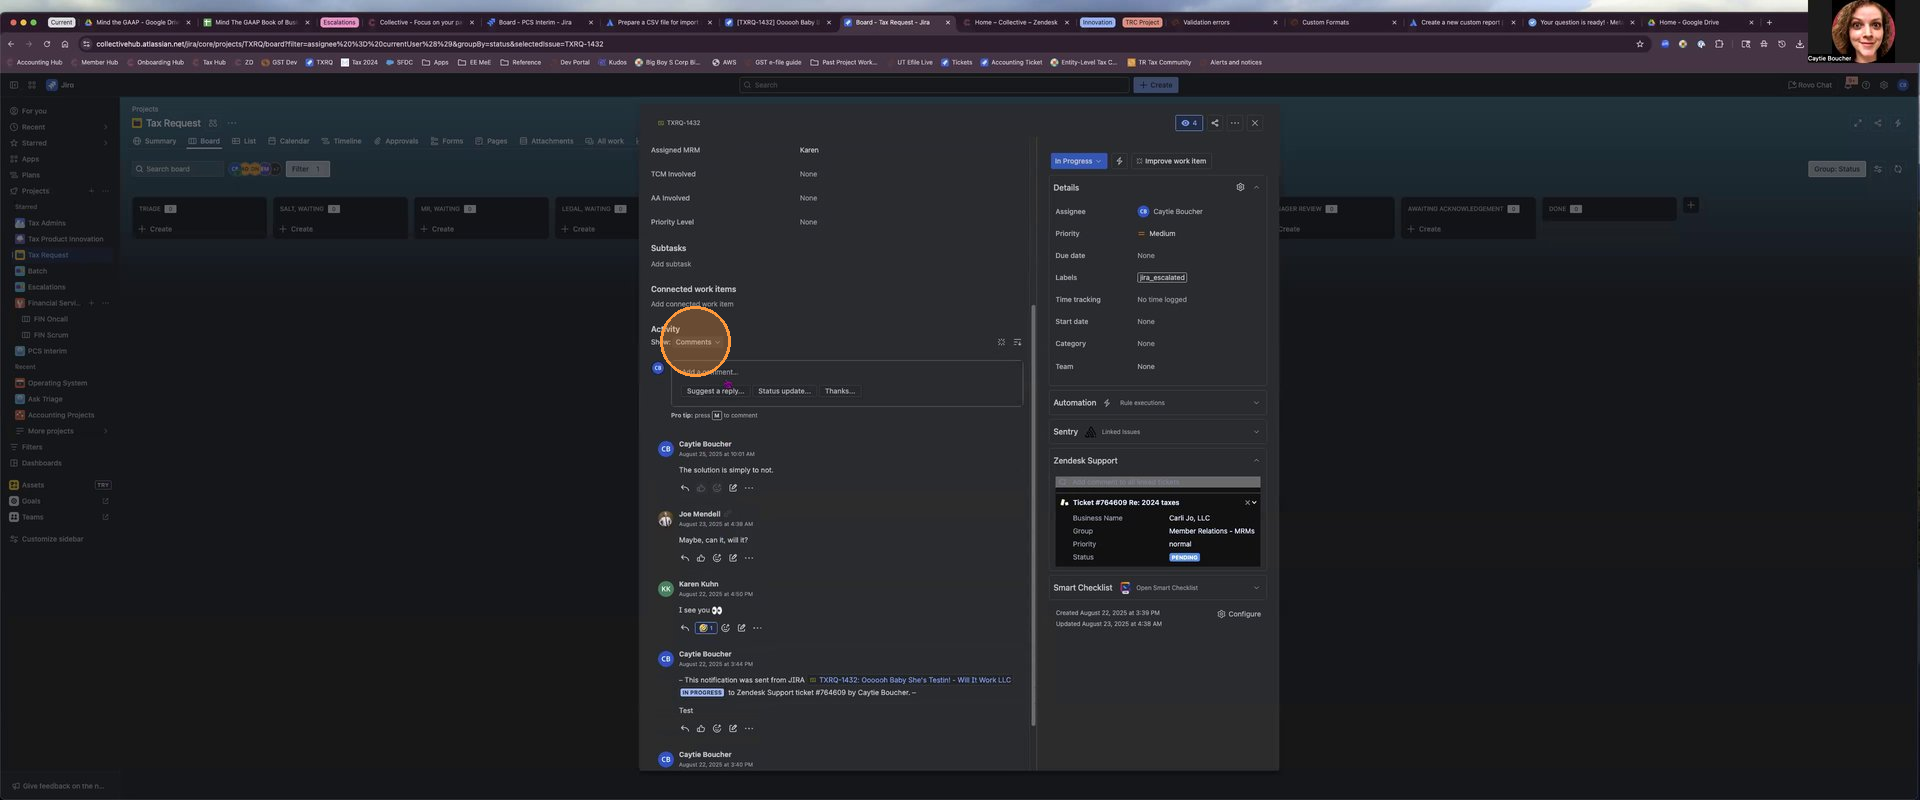Click the automation lightning bolt beside status
Viewport: 1920px width, 800px height.
click(x=1119, y=161)
